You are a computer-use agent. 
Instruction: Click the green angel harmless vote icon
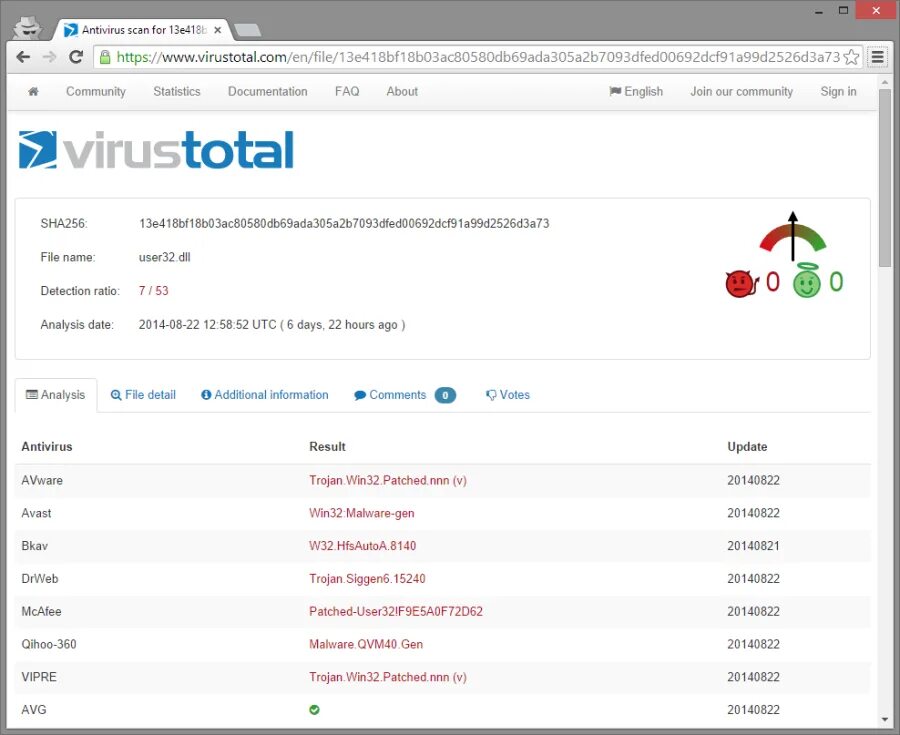807,281
